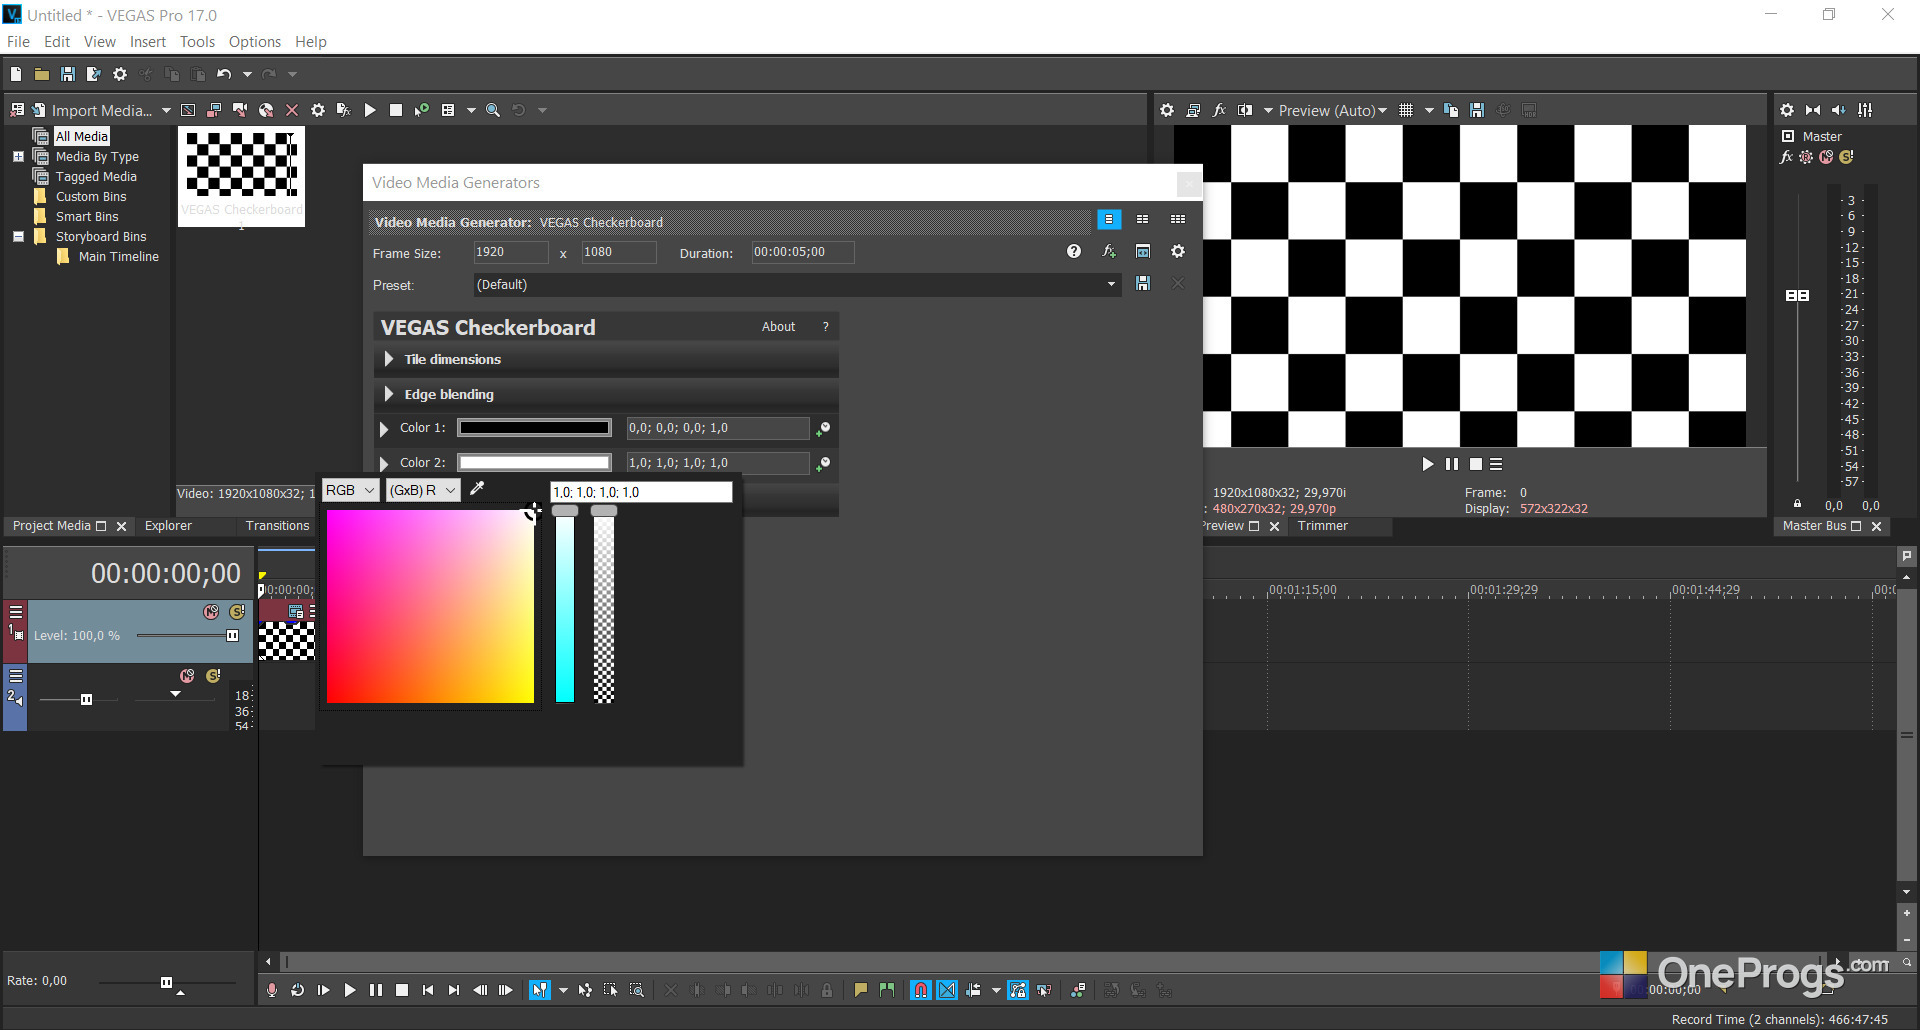Play the video preview
Viewport: 1920px width, 1030px height.
click(1427, 464)
